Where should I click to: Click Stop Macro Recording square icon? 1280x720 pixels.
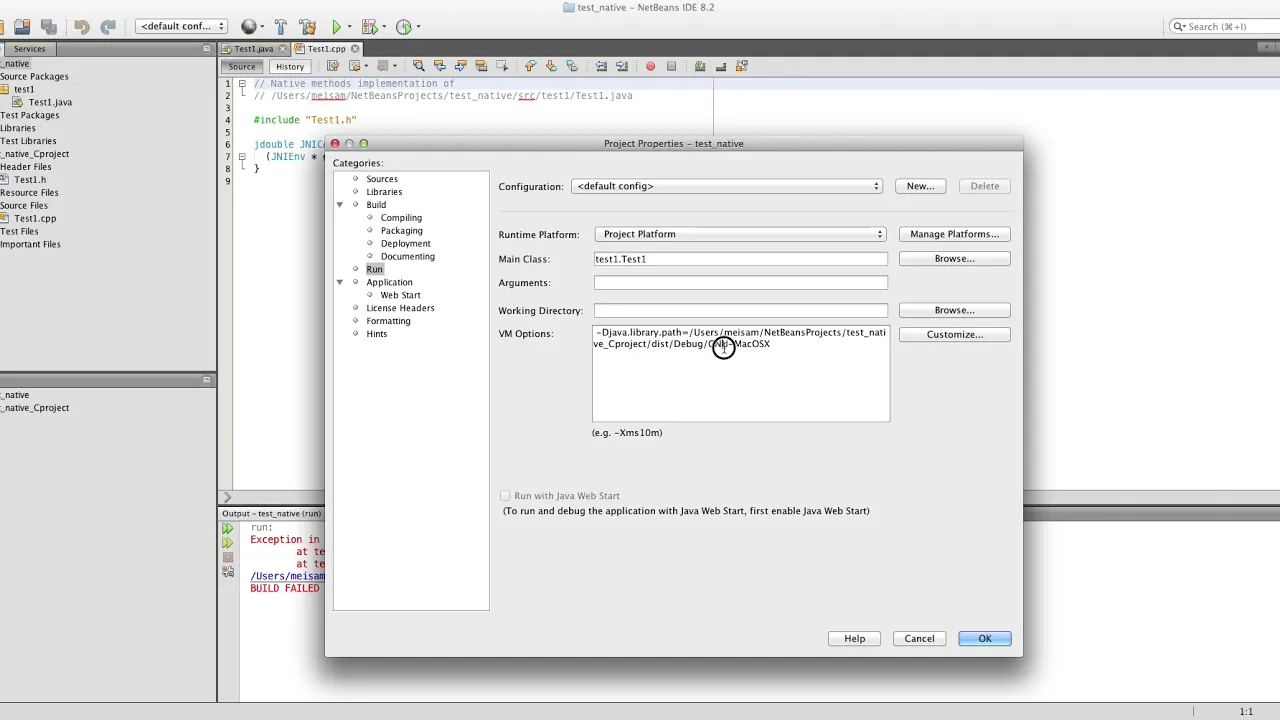pyautogui.click(x=671, y=66)
